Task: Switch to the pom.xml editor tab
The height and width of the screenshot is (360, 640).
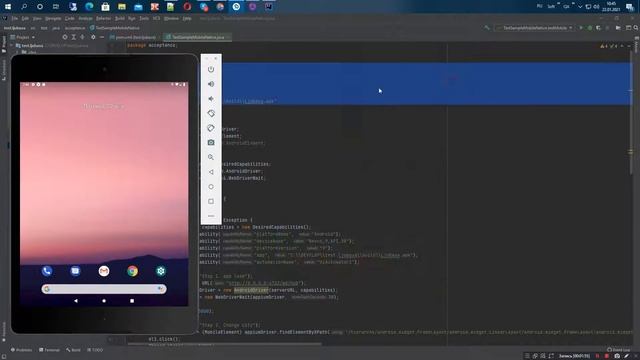Action: [x=135, y=37]
